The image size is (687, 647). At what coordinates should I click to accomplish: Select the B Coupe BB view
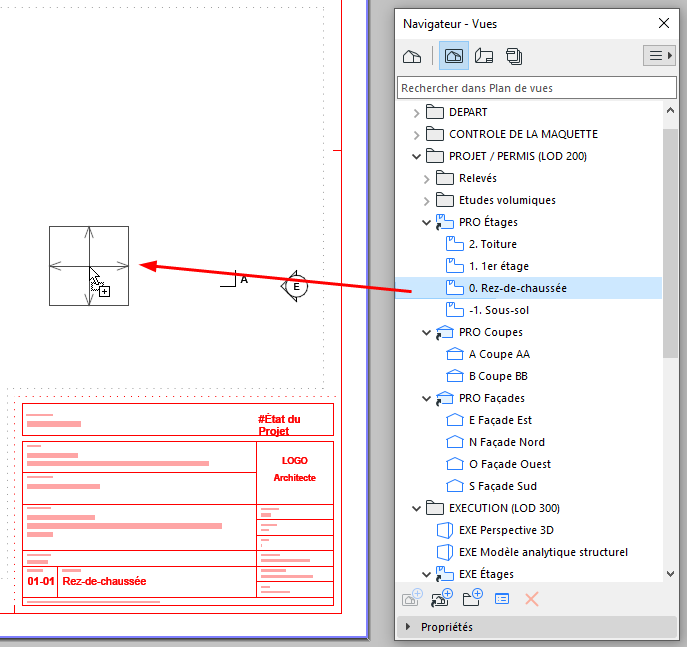pos(498,376)
